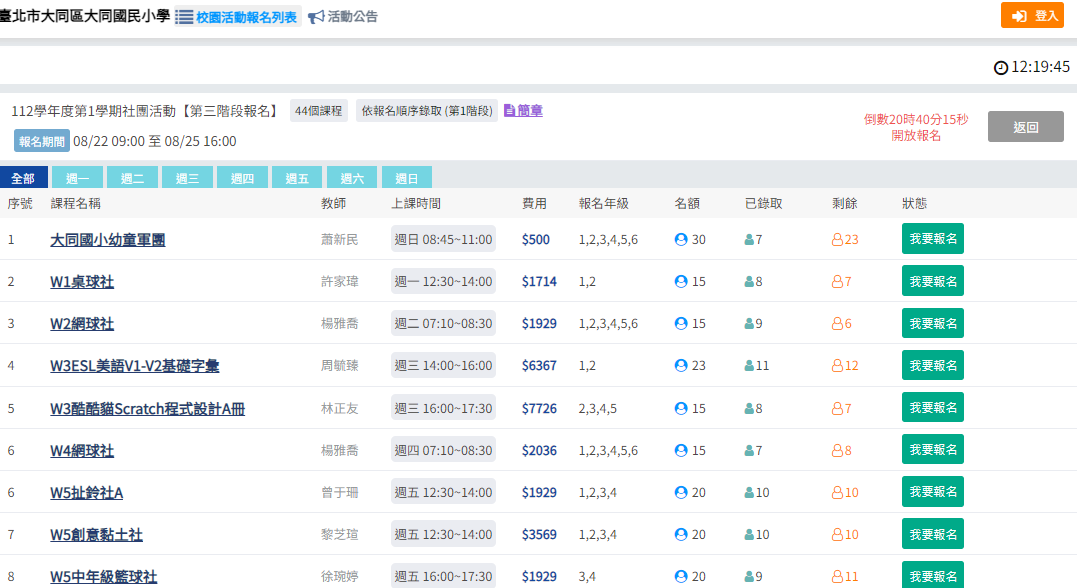Click the clock icon beside the time

tap(1001, 68)
